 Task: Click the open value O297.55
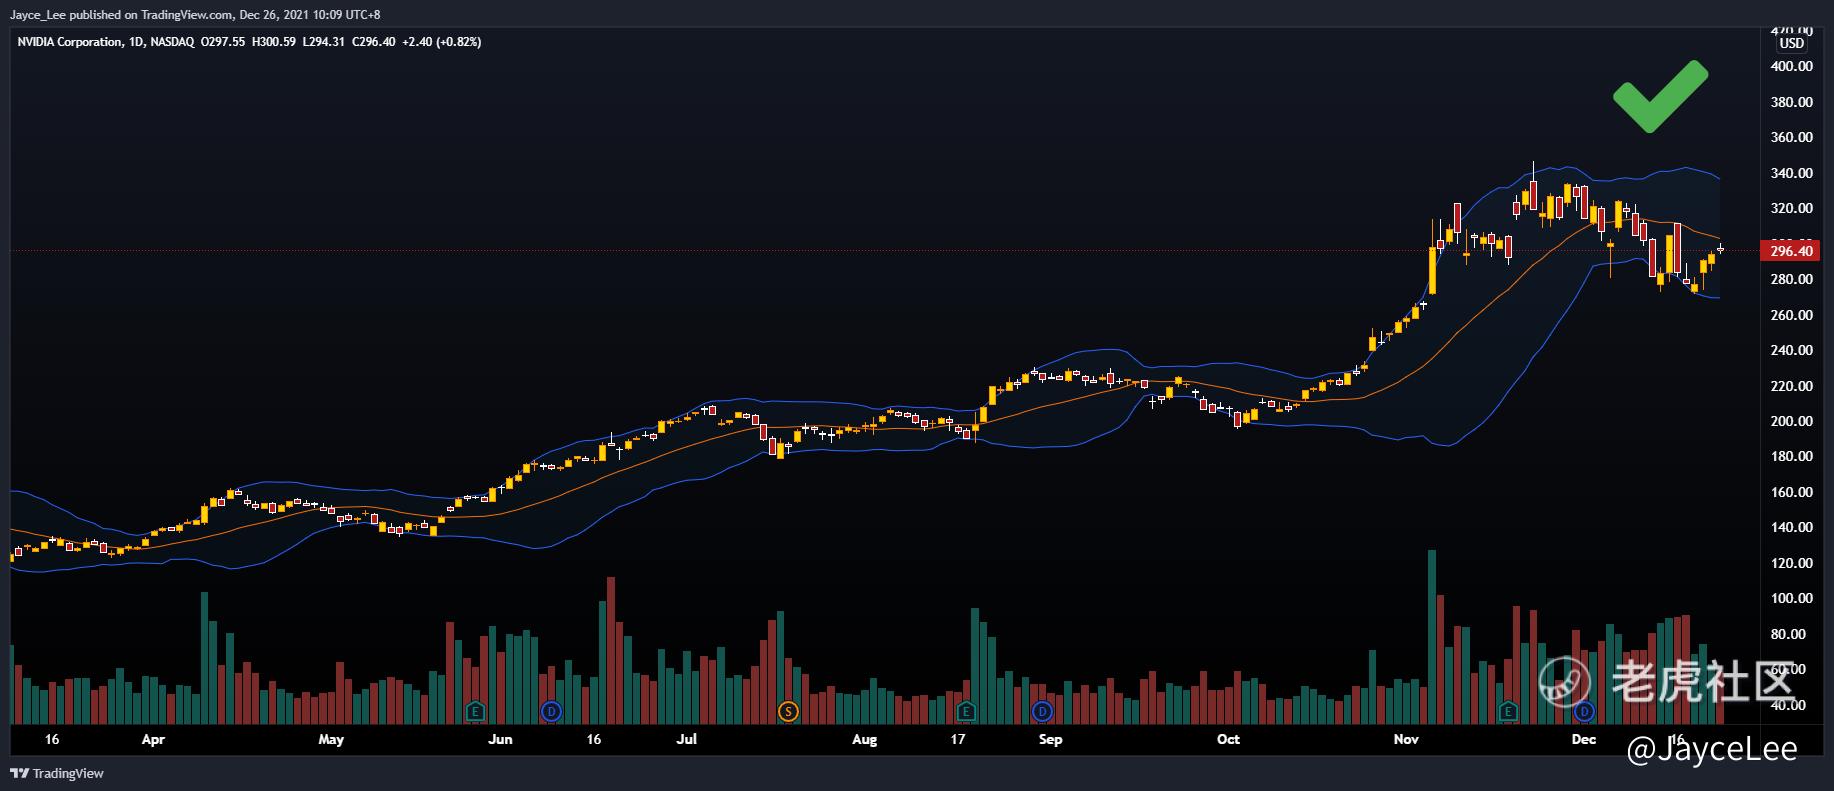[x=224, y=42]
